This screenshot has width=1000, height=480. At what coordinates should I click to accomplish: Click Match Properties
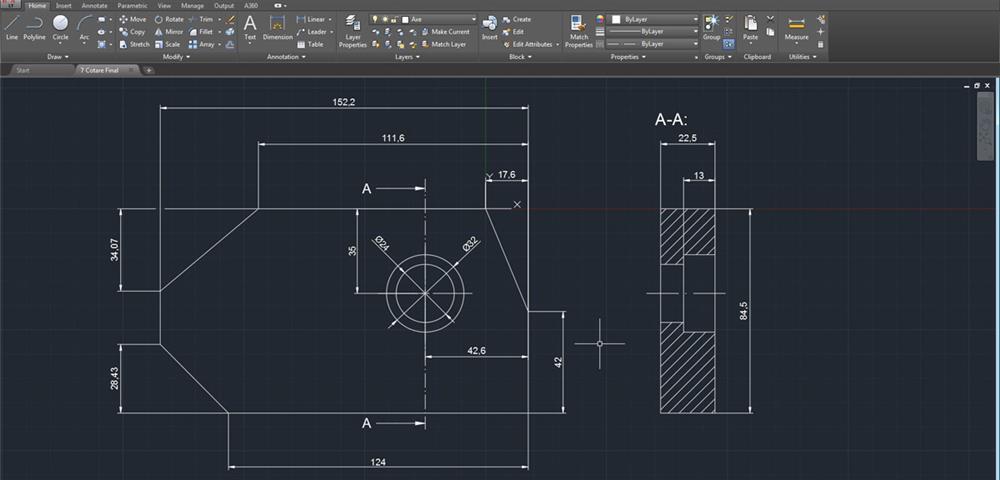579,32
